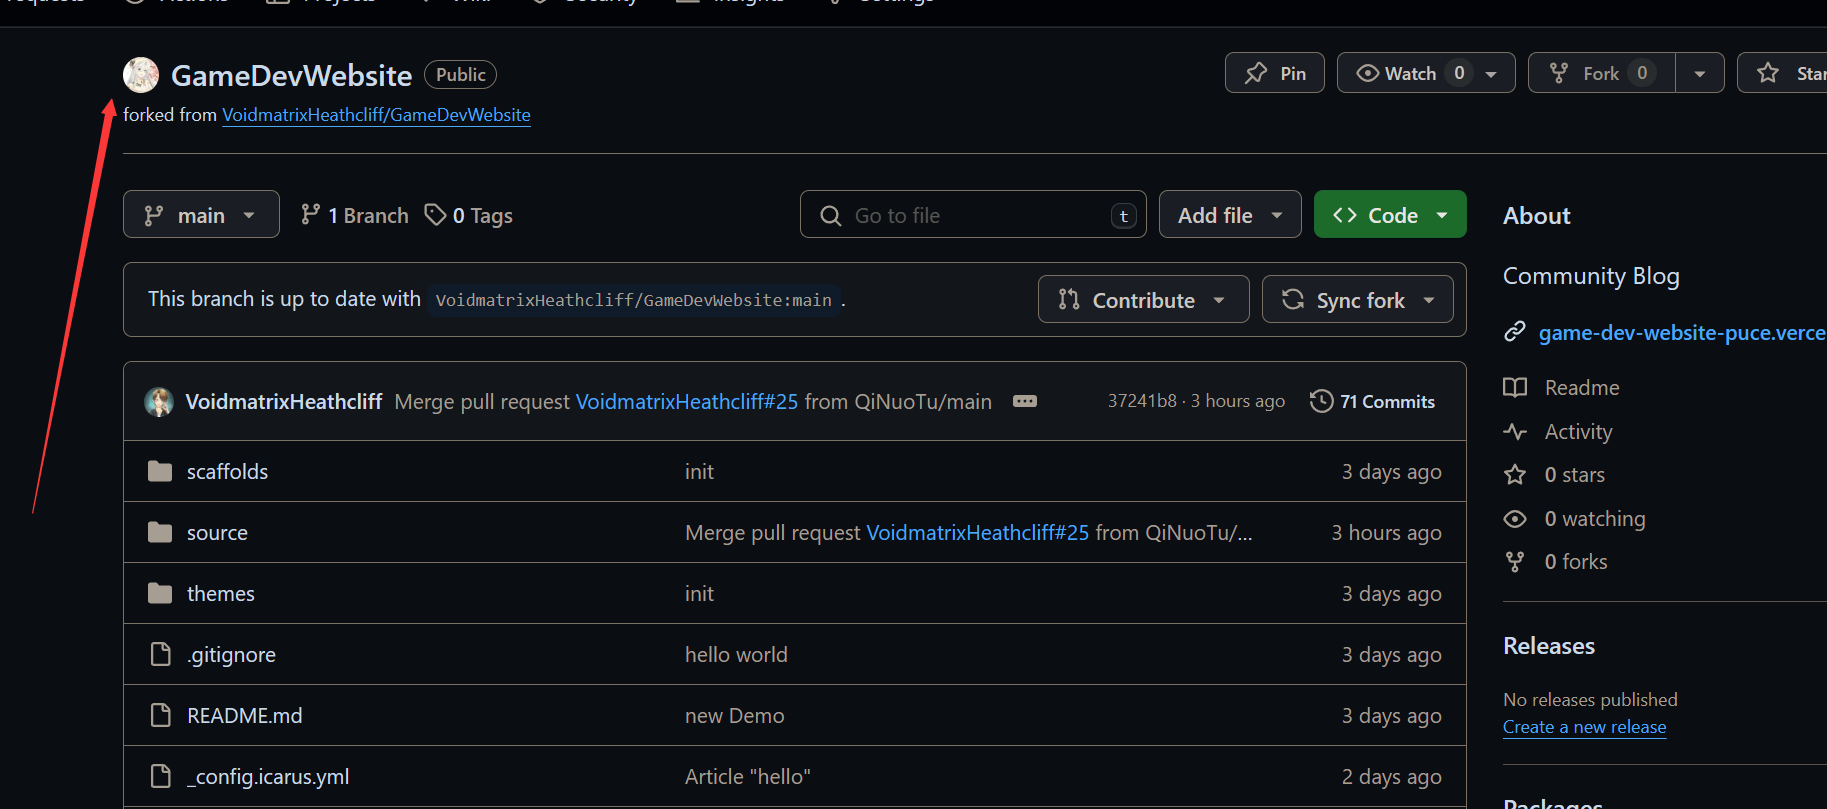Open the 'hello world' commit message

[x=736, y=654]
